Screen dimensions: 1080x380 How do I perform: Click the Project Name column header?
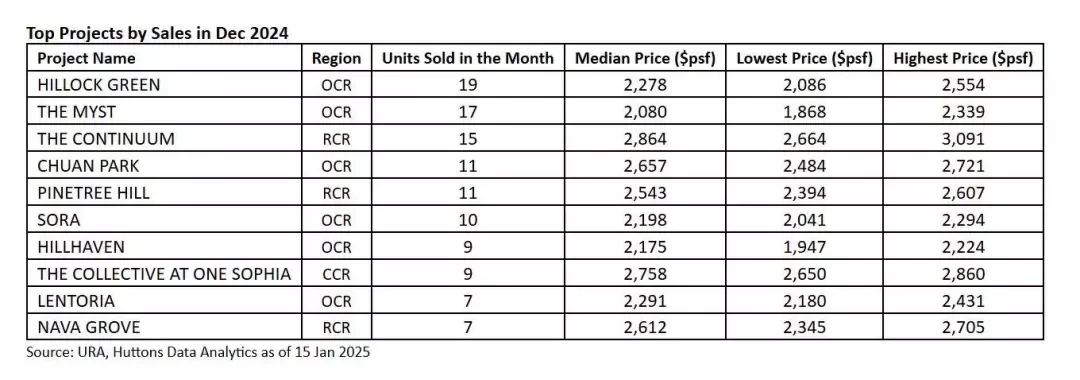tap(86, 59)
